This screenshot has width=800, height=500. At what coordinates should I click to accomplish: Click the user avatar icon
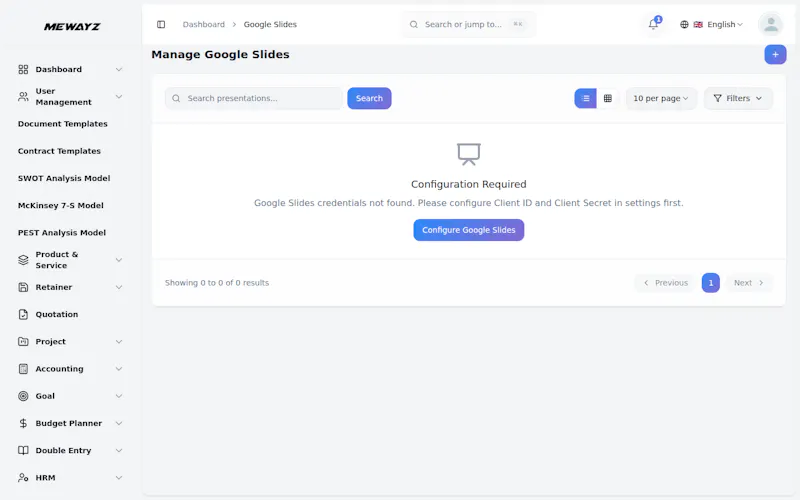[x=770, y=24]
